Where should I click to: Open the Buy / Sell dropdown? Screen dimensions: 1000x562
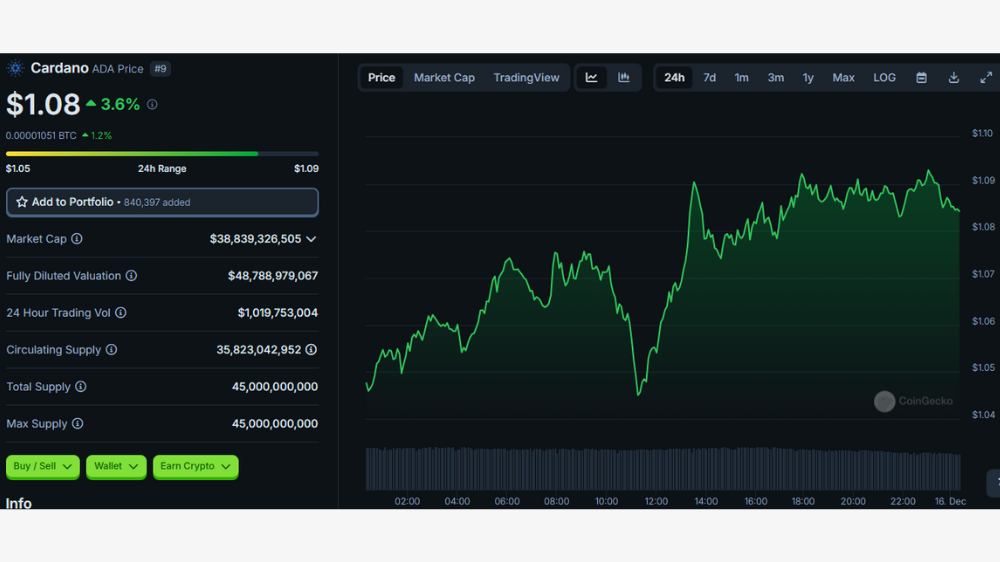(x=43, y=466)
